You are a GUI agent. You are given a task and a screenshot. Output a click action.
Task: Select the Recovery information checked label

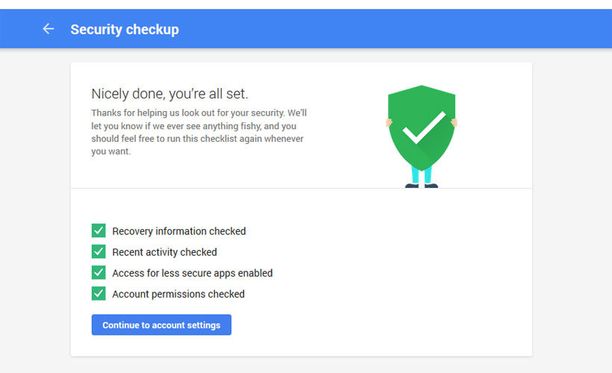(x=179, y=231)
